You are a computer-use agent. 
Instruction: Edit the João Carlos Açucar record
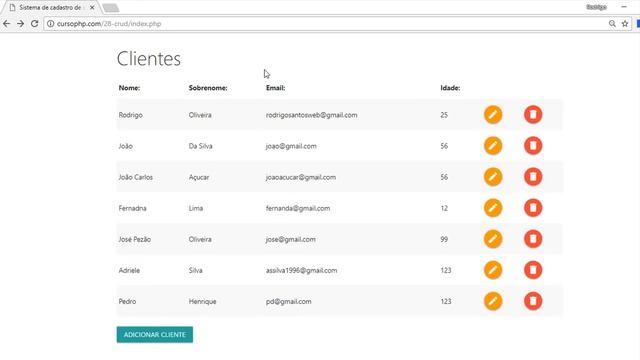493,177
